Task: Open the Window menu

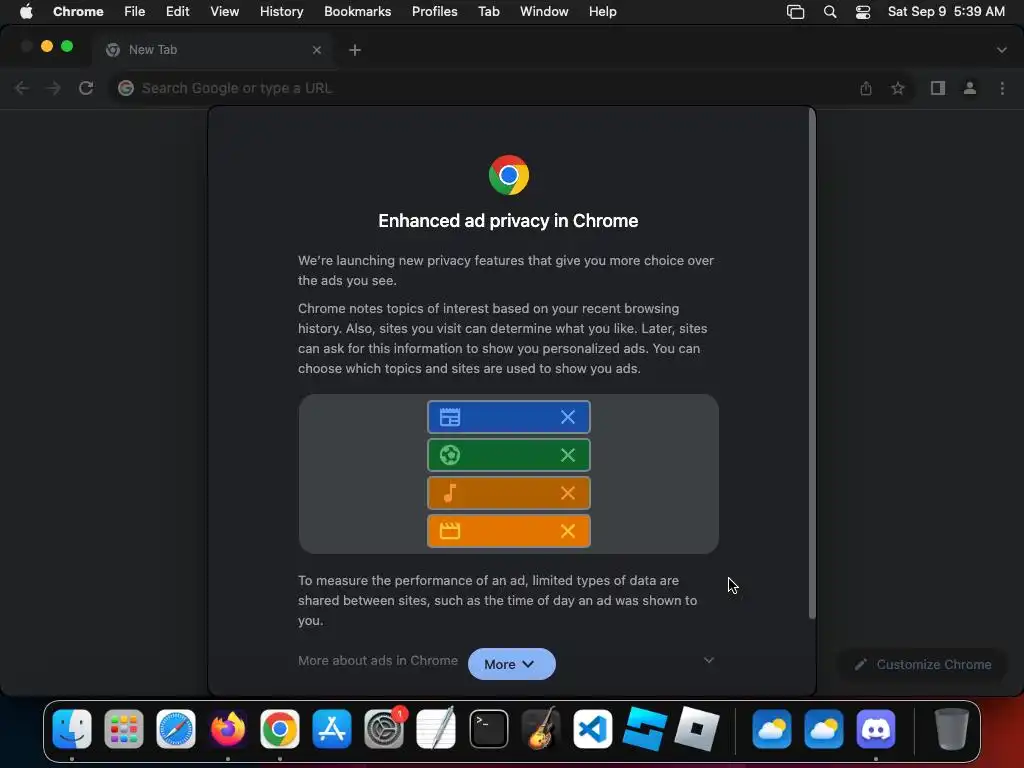Action: (544, 12)
